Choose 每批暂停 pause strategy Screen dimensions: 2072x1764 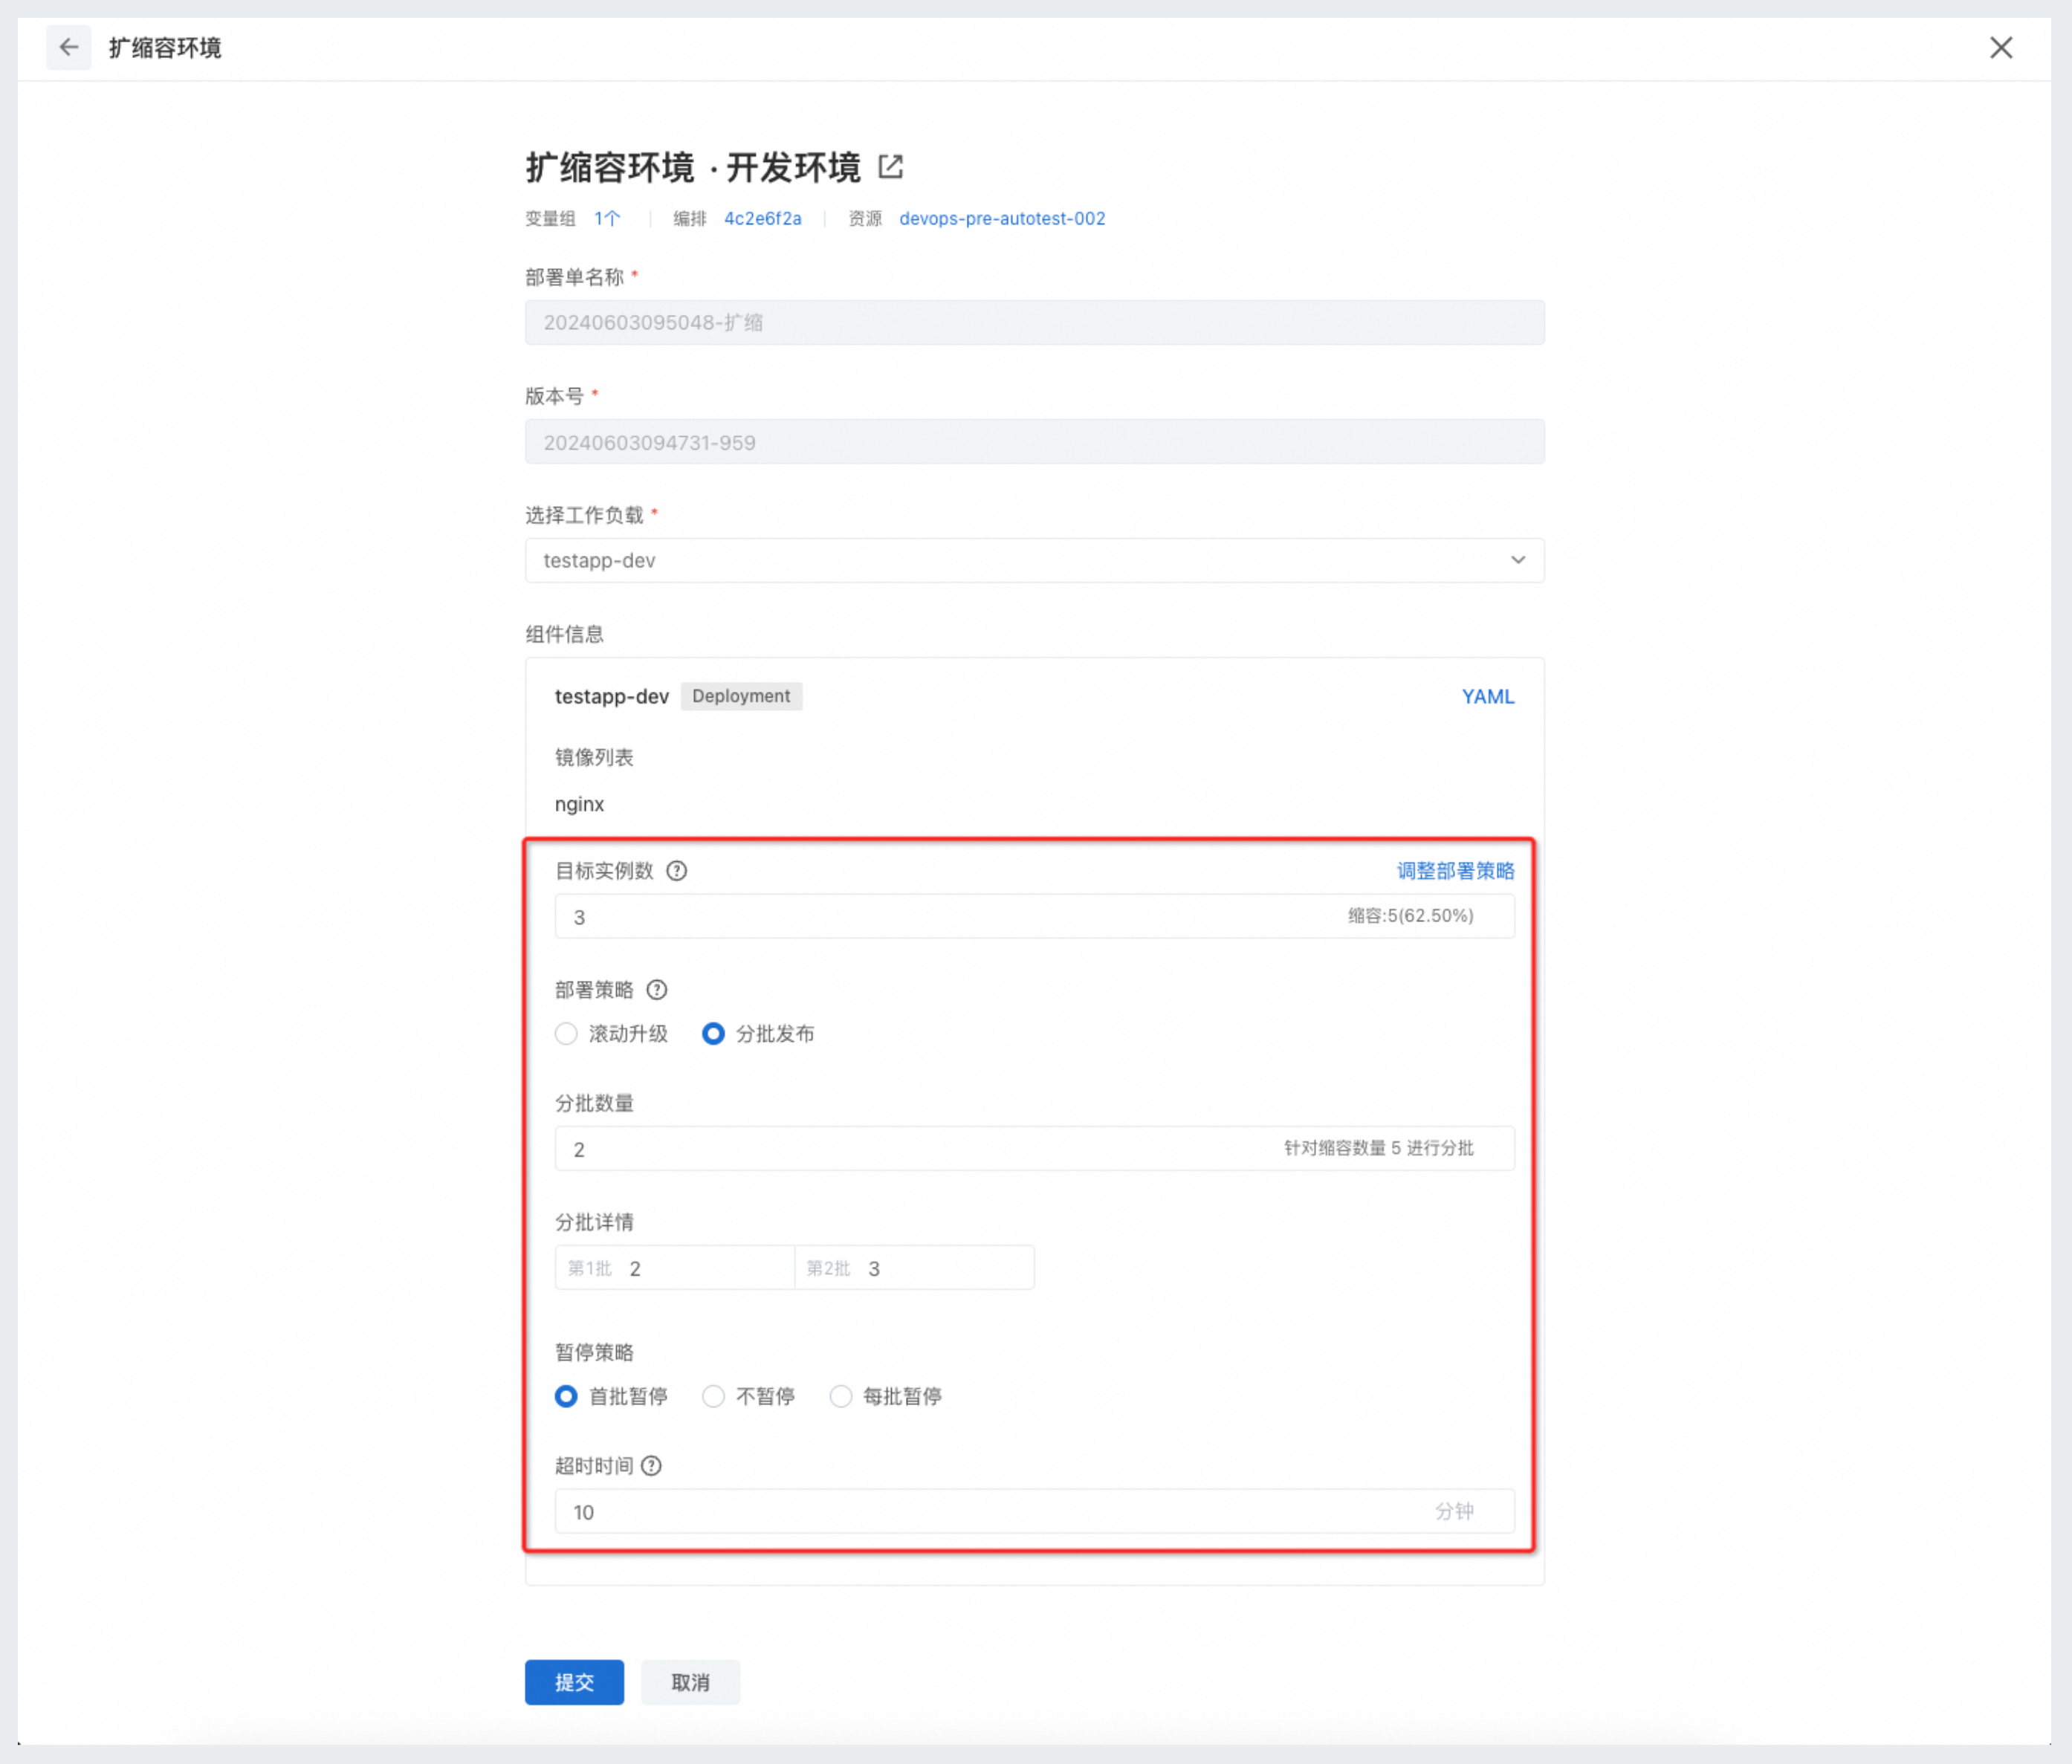pyautogui.click(x=841, y=1396)
